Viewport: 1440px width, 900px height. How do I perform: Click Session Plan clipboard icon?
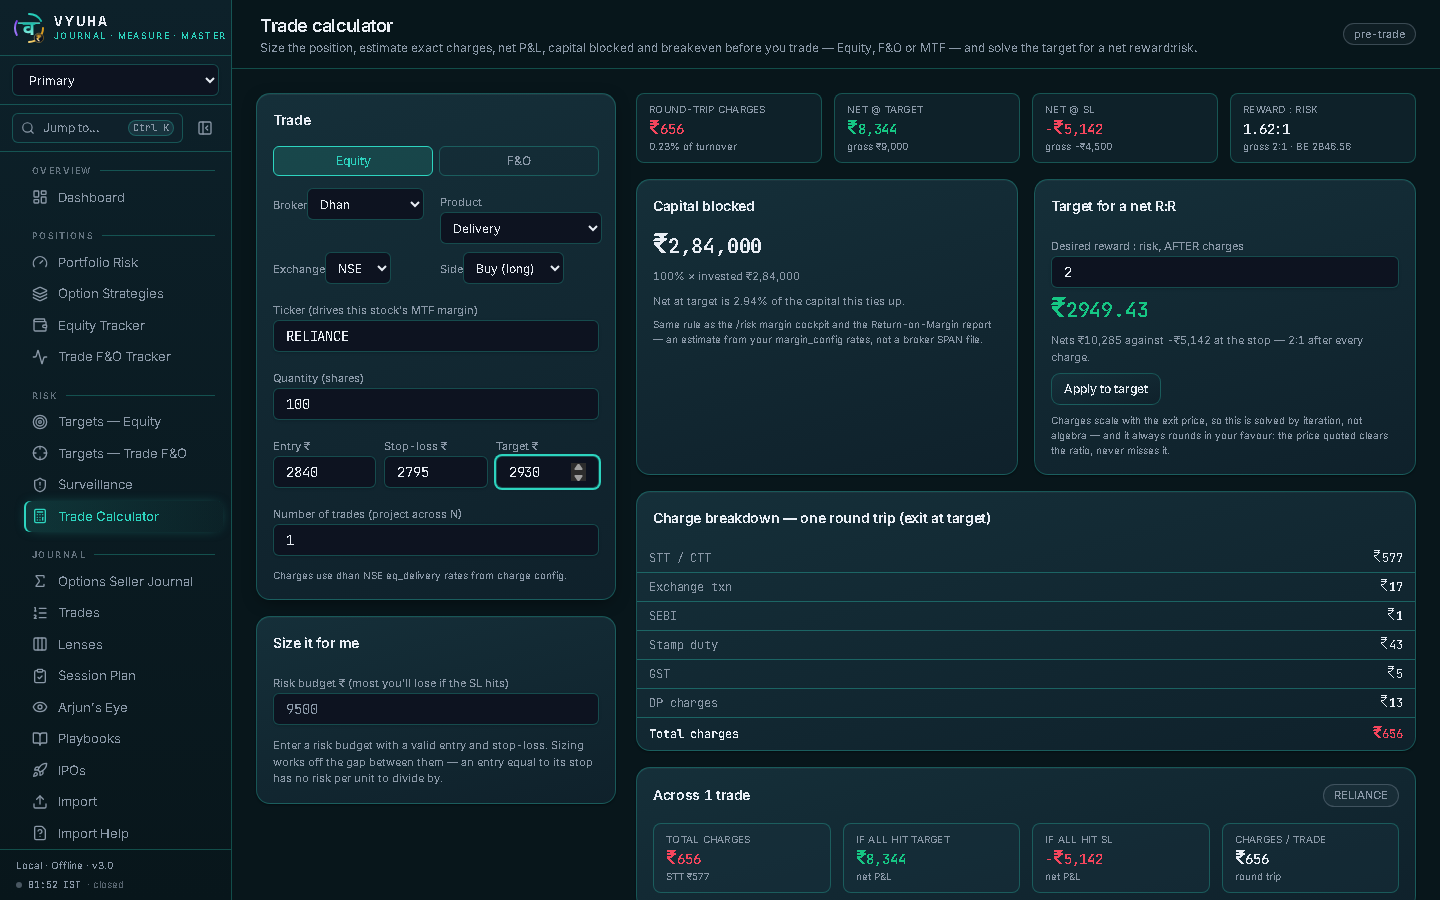point(40,676)
